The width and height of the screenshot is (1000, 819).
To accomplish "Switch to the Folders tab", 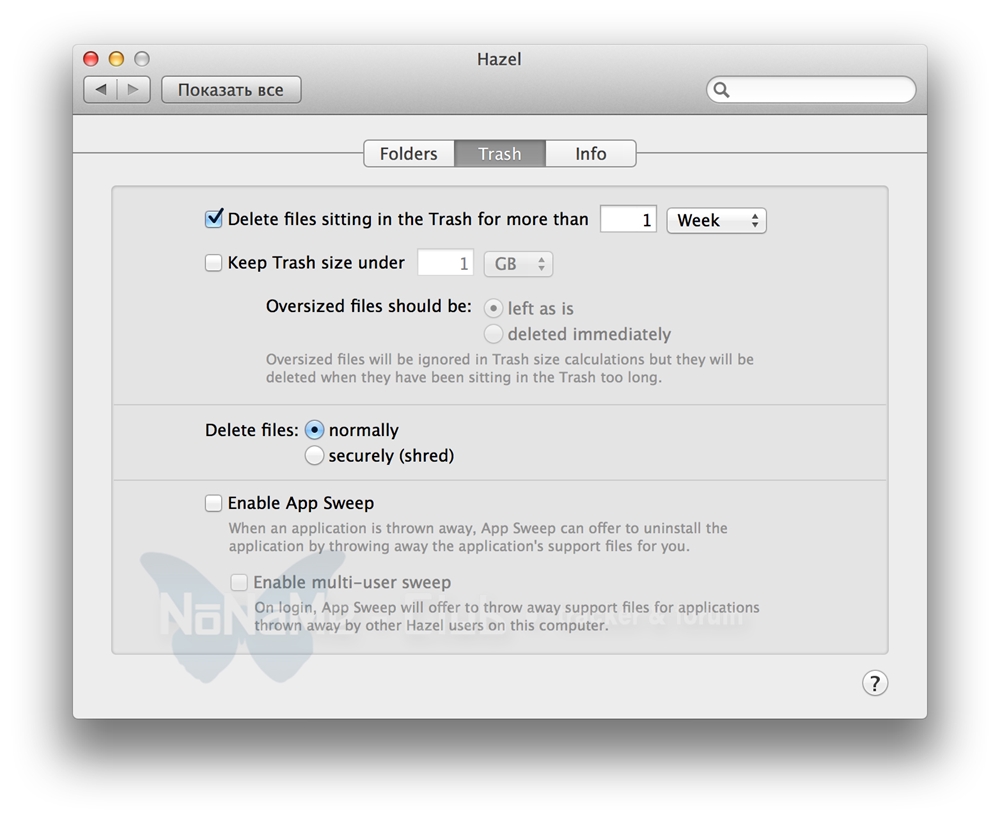I will [x=409, y=154].
